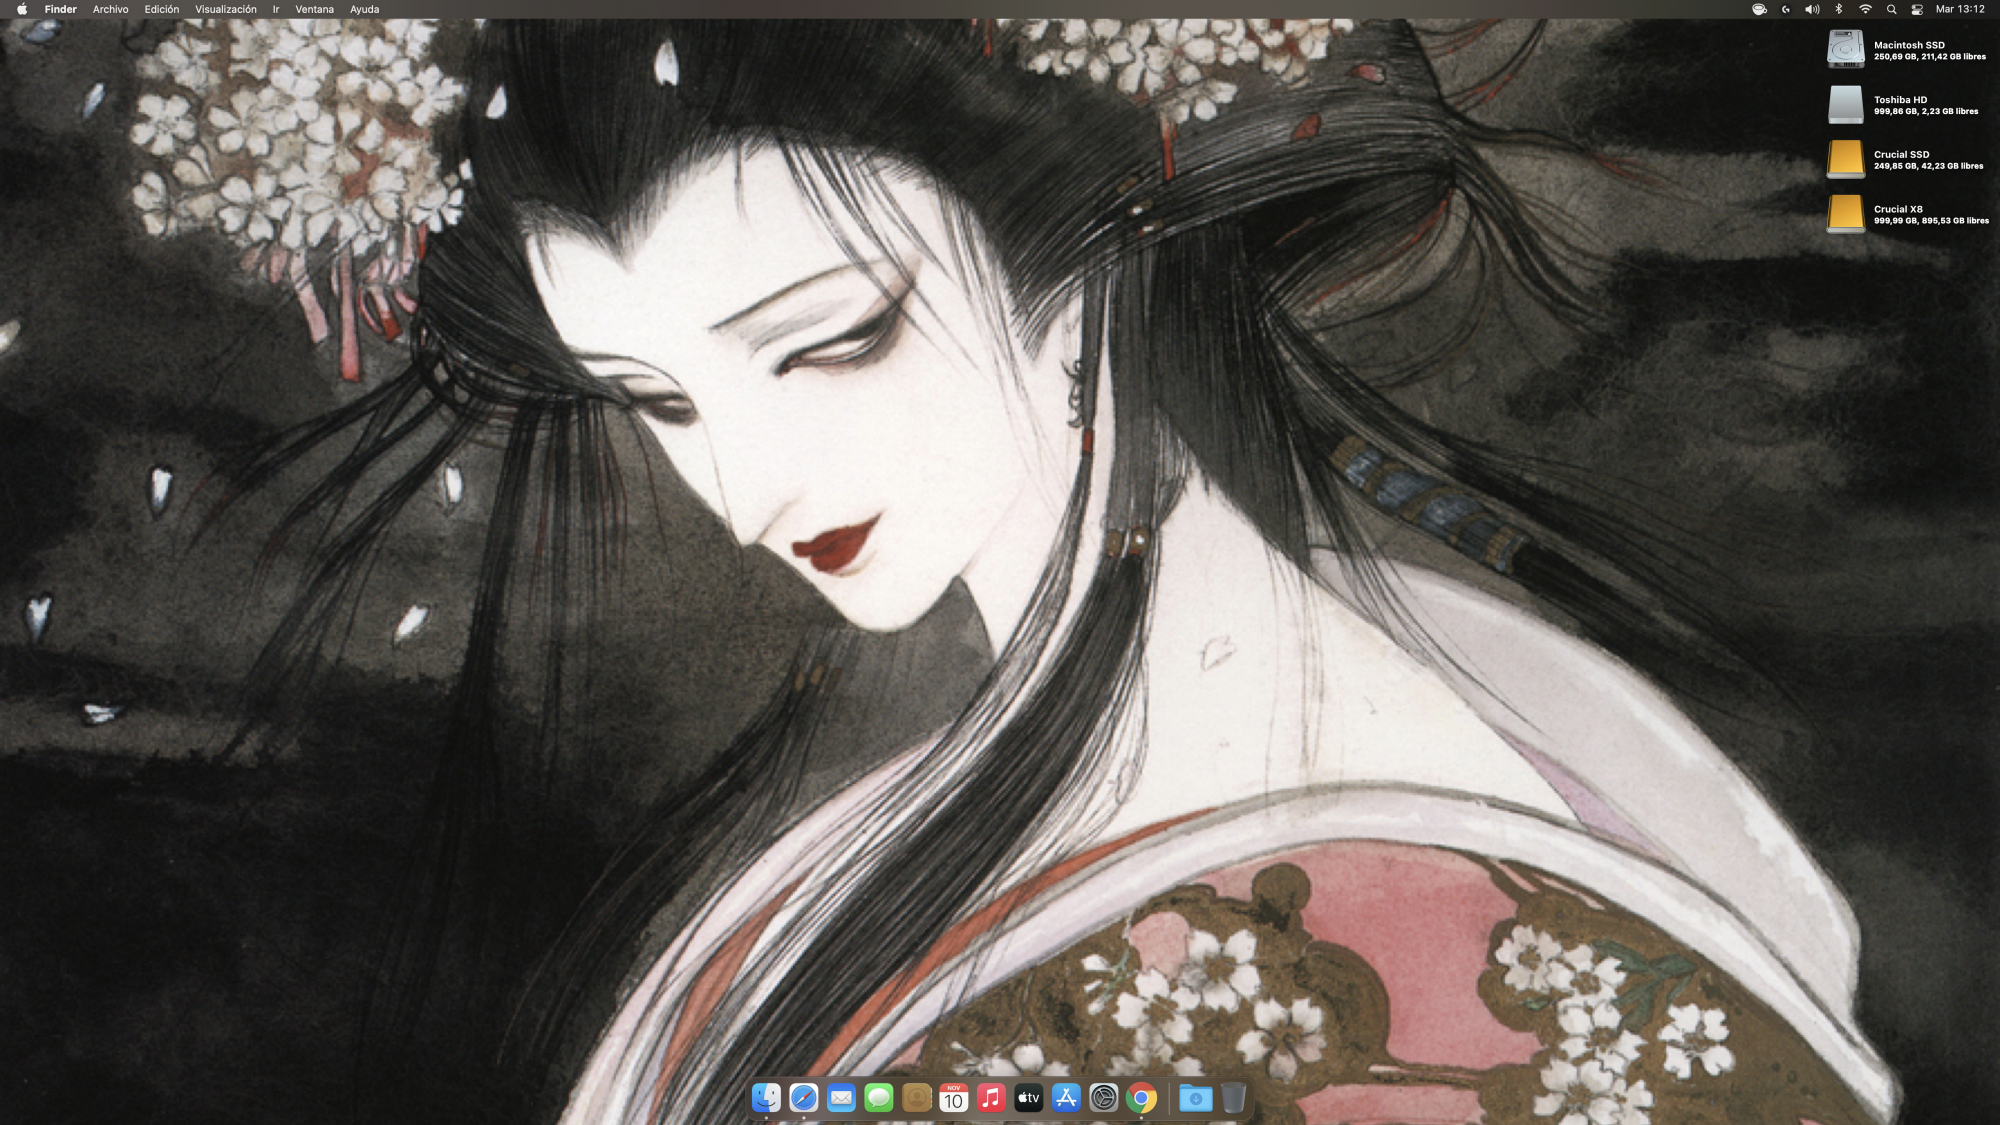Click the Crucial X8 label text
The width and height of the screenshot is (2000, 1125).
(x=1898, y=210)
